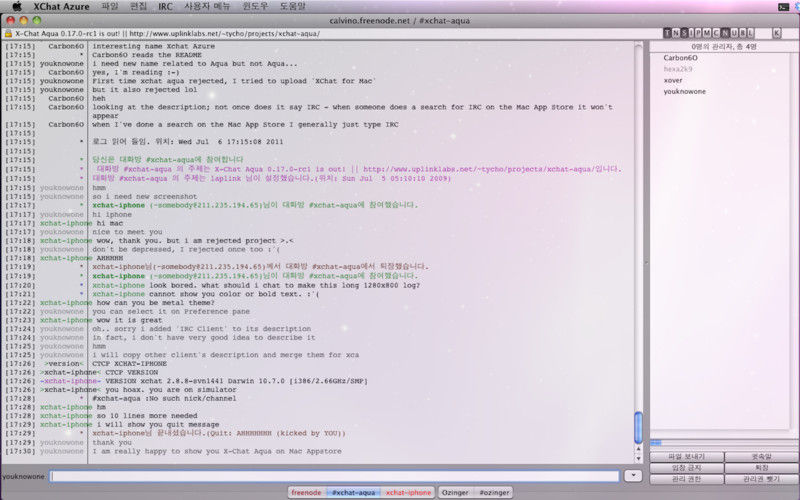Open the 파일 menu
Viewport: 800px width, 500px height.
(110, 7)
